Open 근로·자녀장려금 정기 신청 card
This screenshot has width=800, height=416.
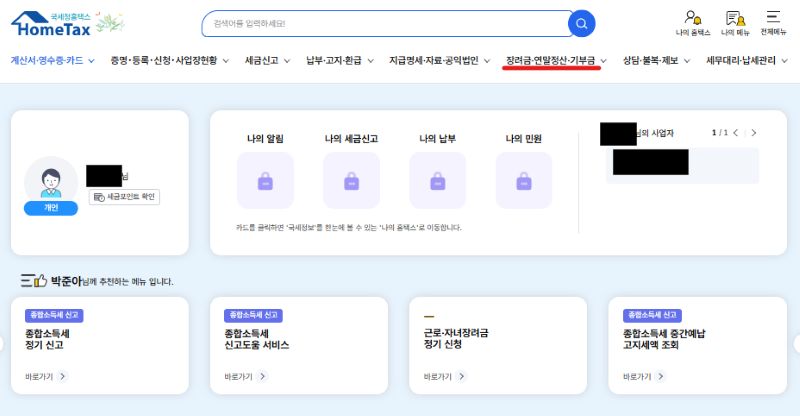click(x=498, y=346)
